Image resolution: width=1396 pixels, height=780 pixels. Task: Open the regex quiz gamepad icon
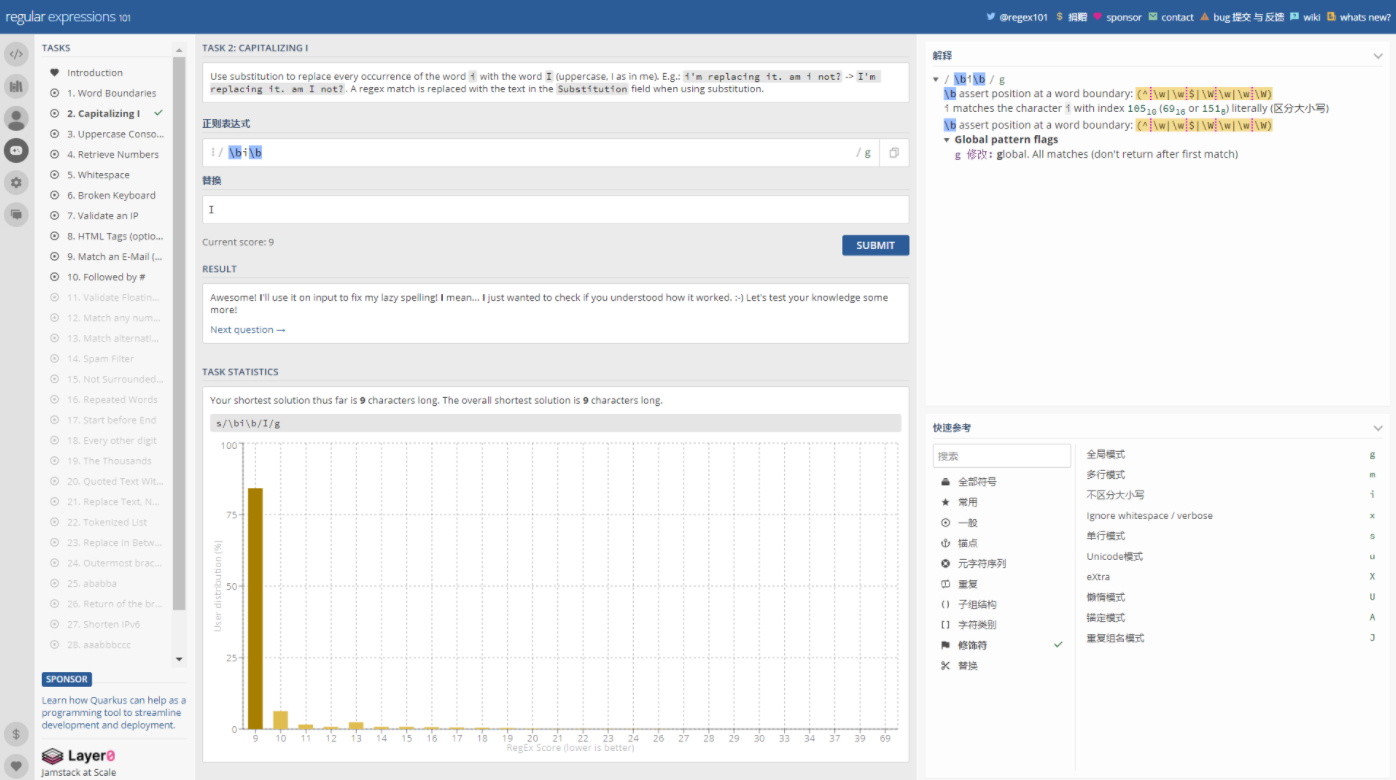coord(16,150)
